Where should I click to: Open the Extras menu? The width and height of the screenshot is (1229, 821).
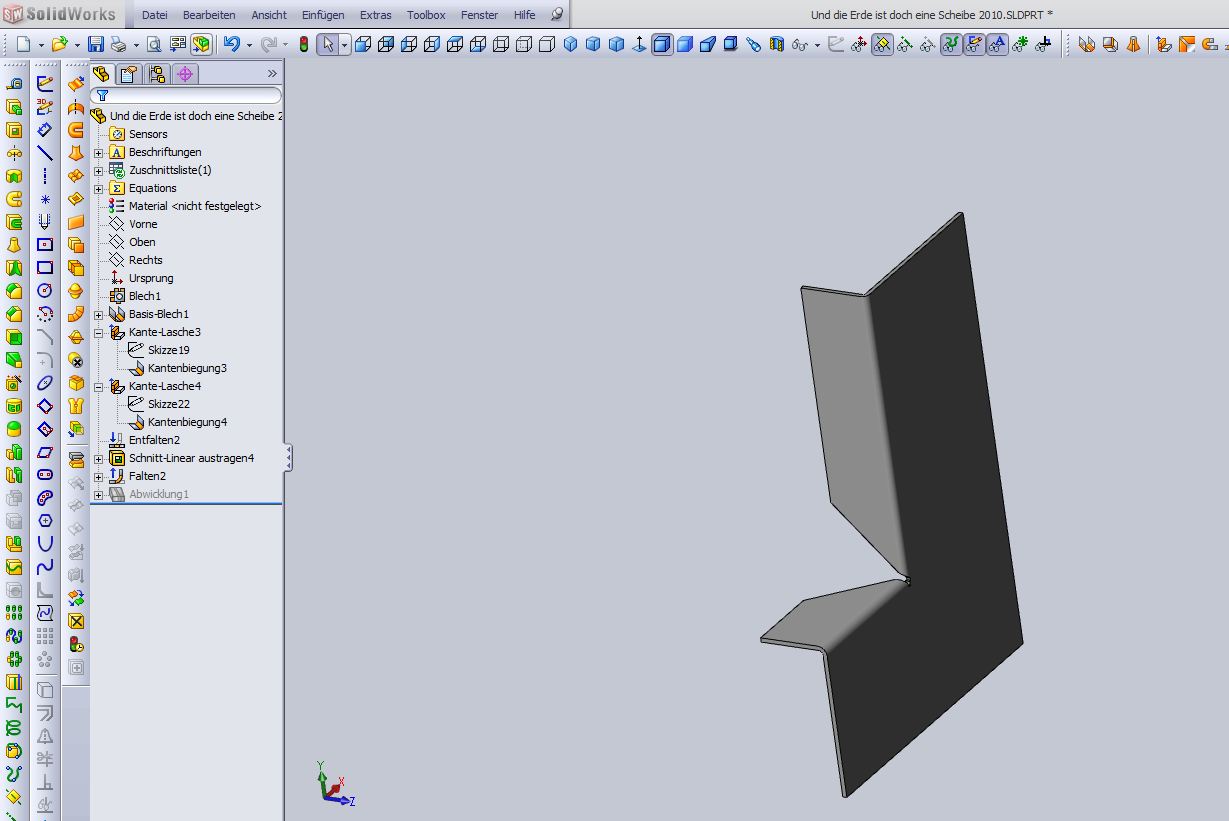[376, 15]
